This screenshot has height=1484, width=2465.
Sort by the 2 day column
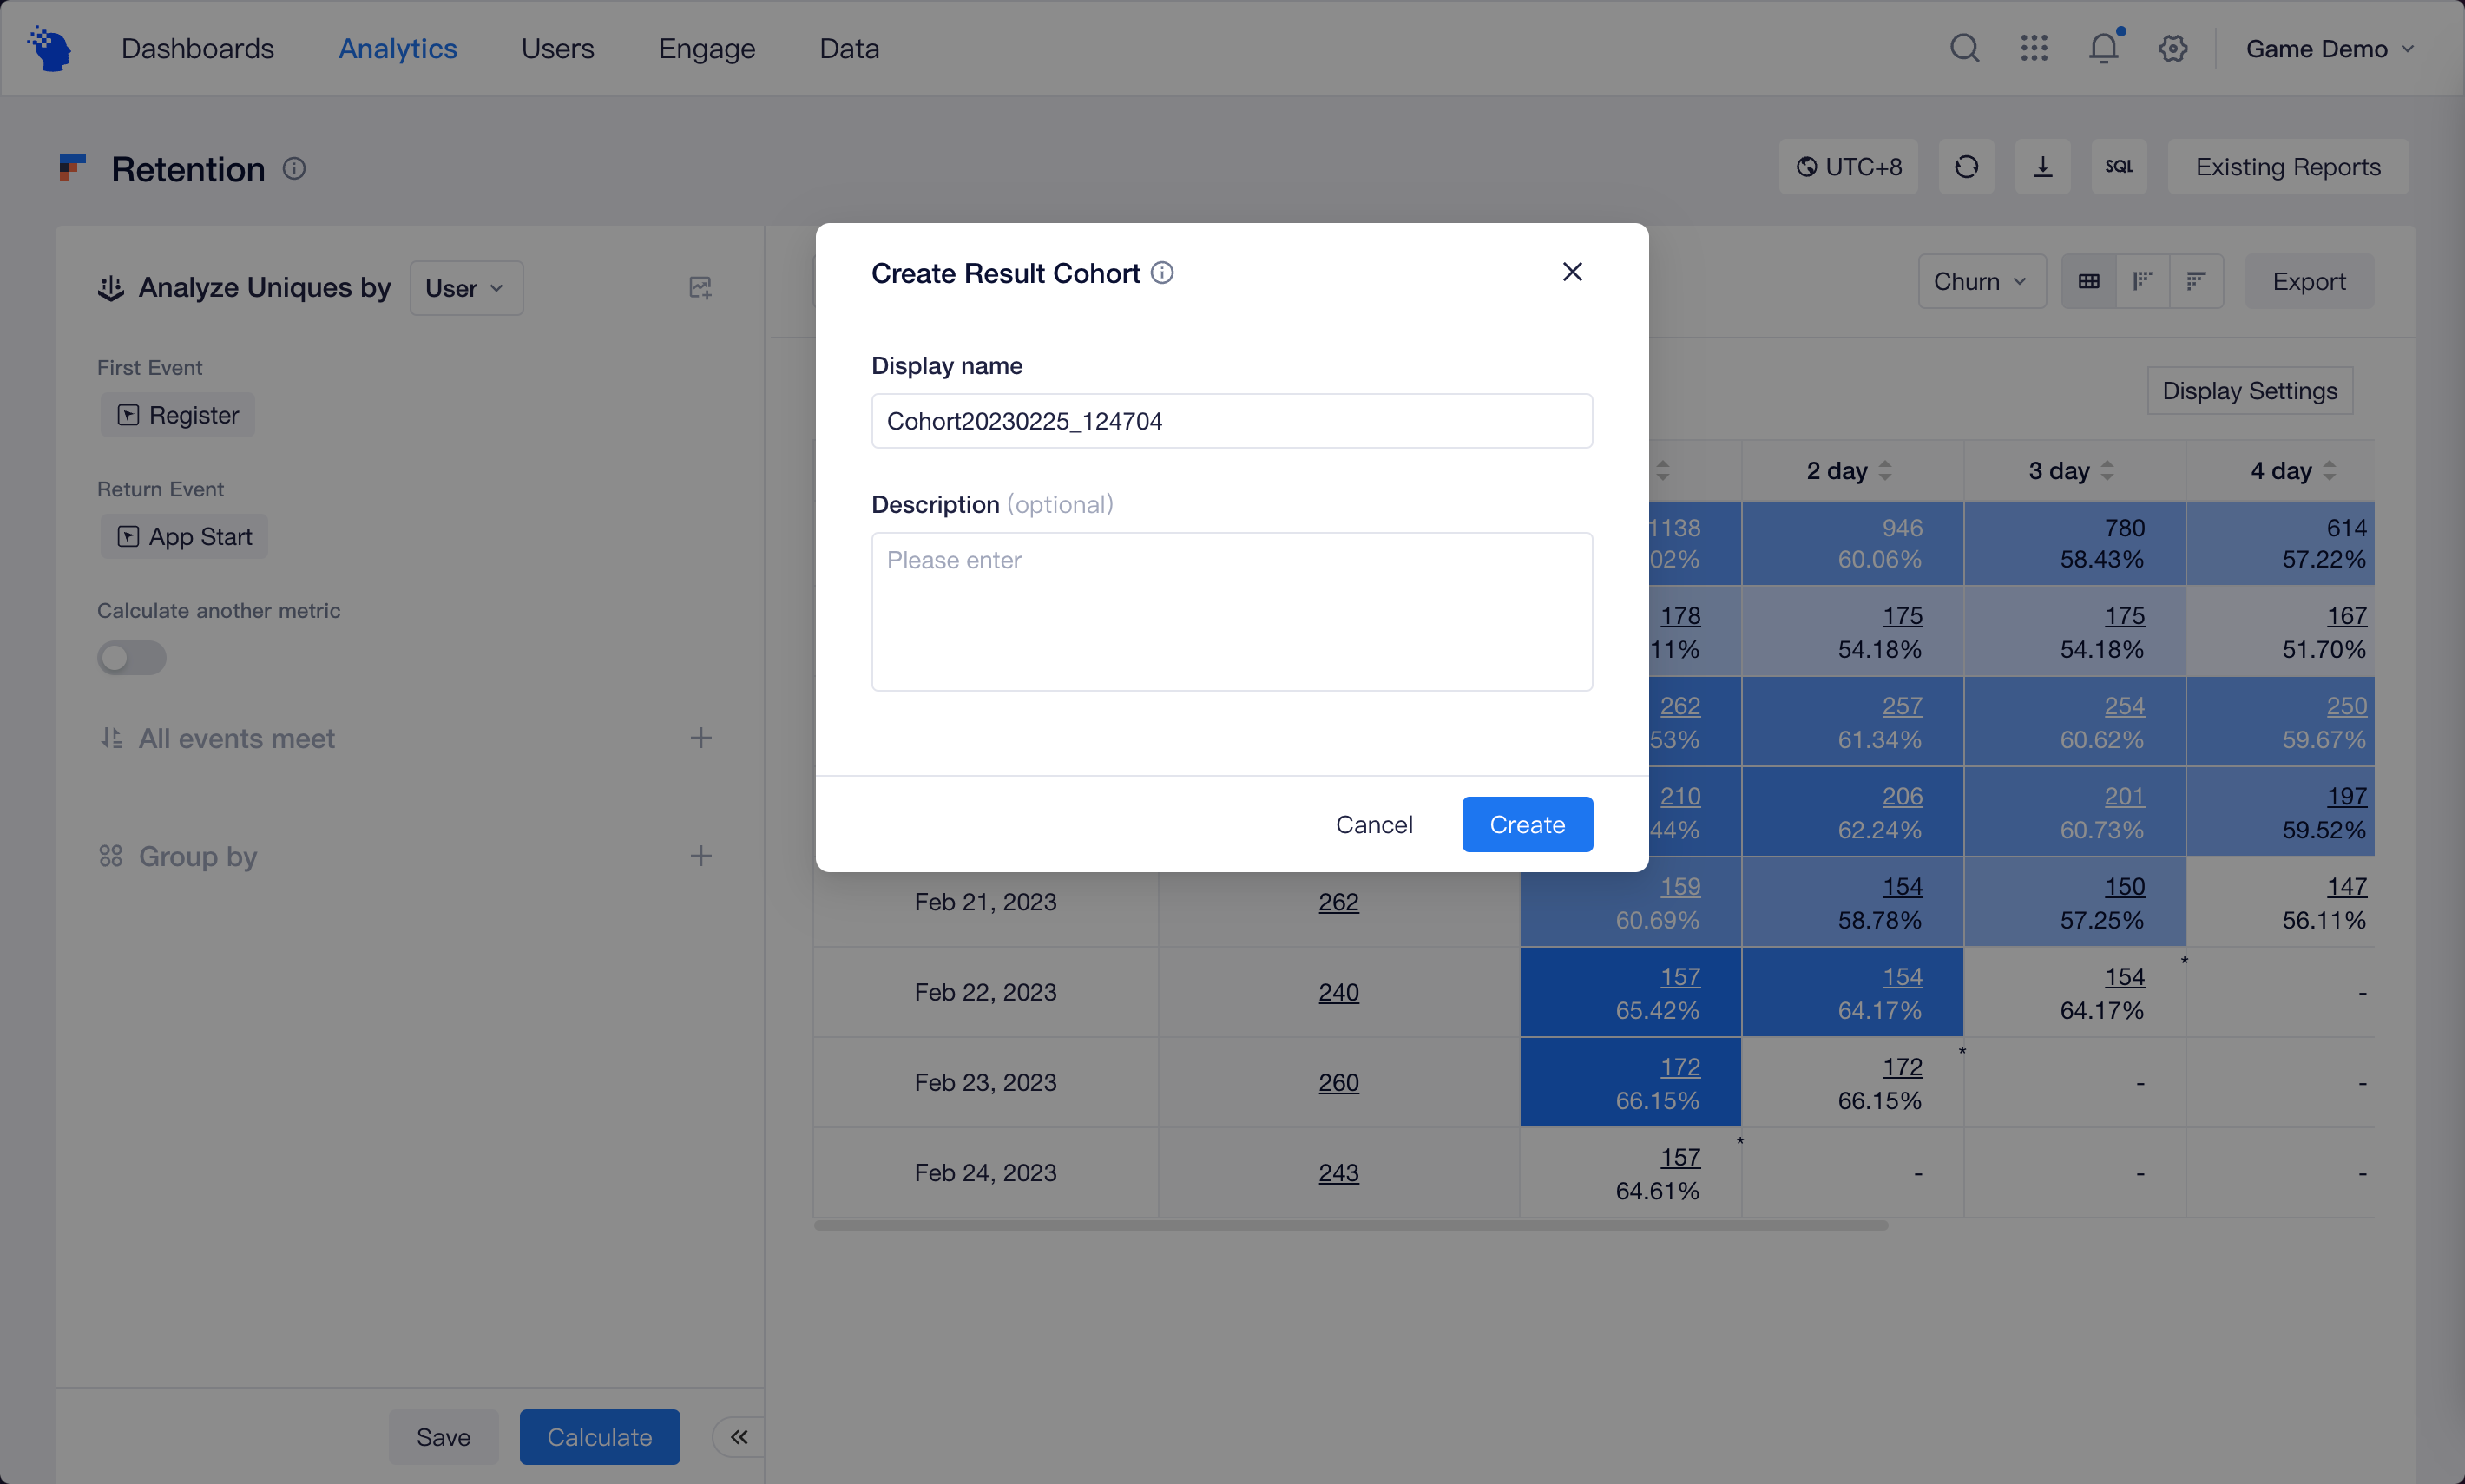[1885, 470]
